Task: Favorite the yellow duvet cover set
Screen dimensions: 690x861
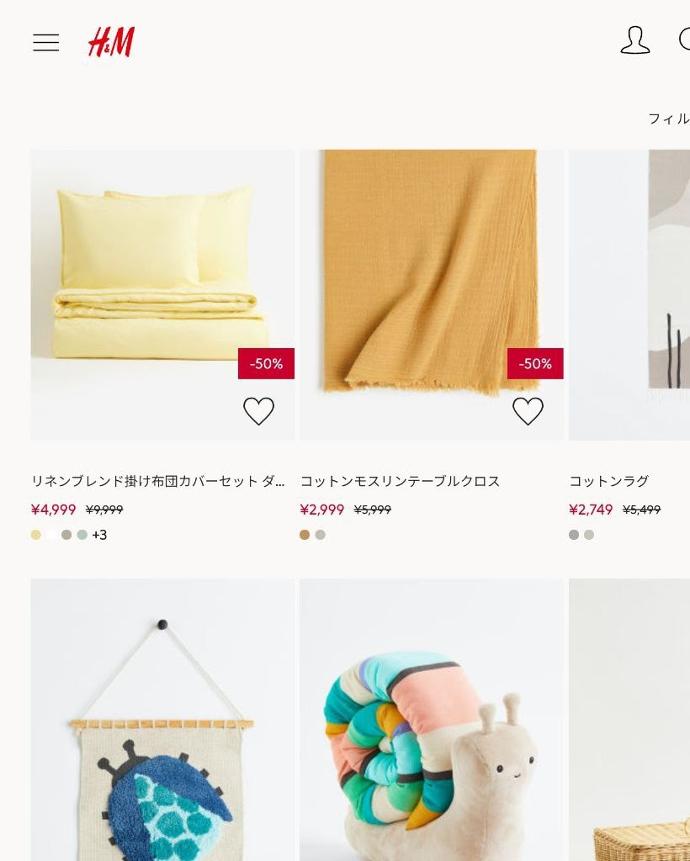Action: point(259,411)
